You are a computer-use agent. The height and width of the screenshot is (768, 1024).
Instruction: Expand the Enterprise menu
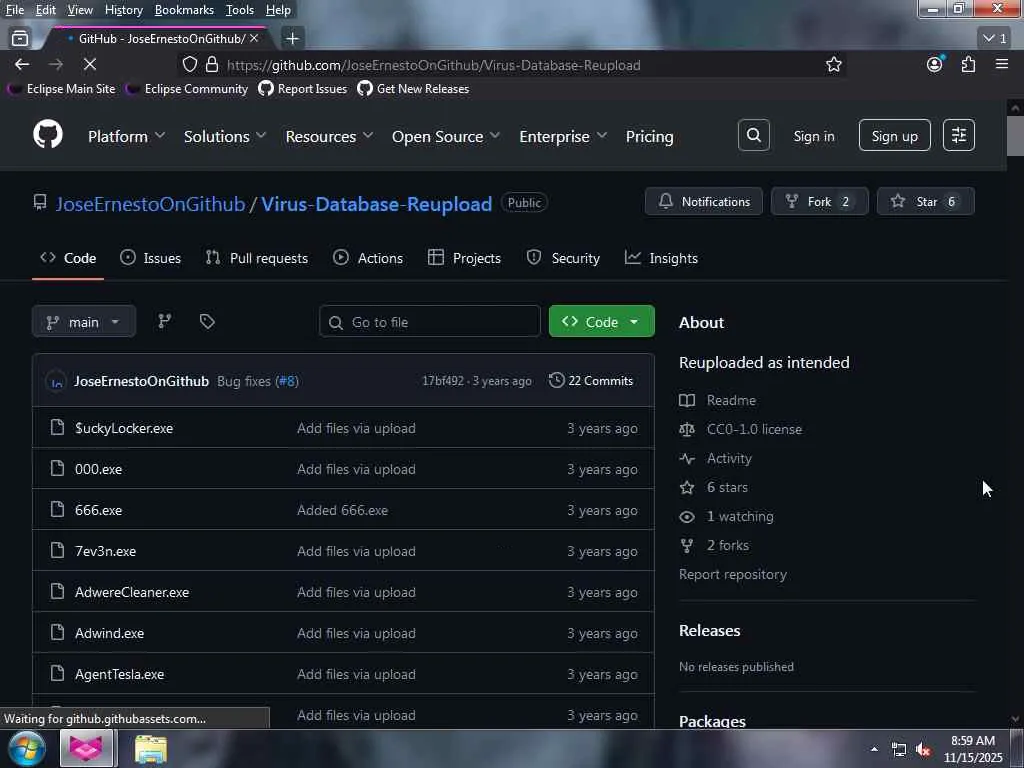point(563,136)
